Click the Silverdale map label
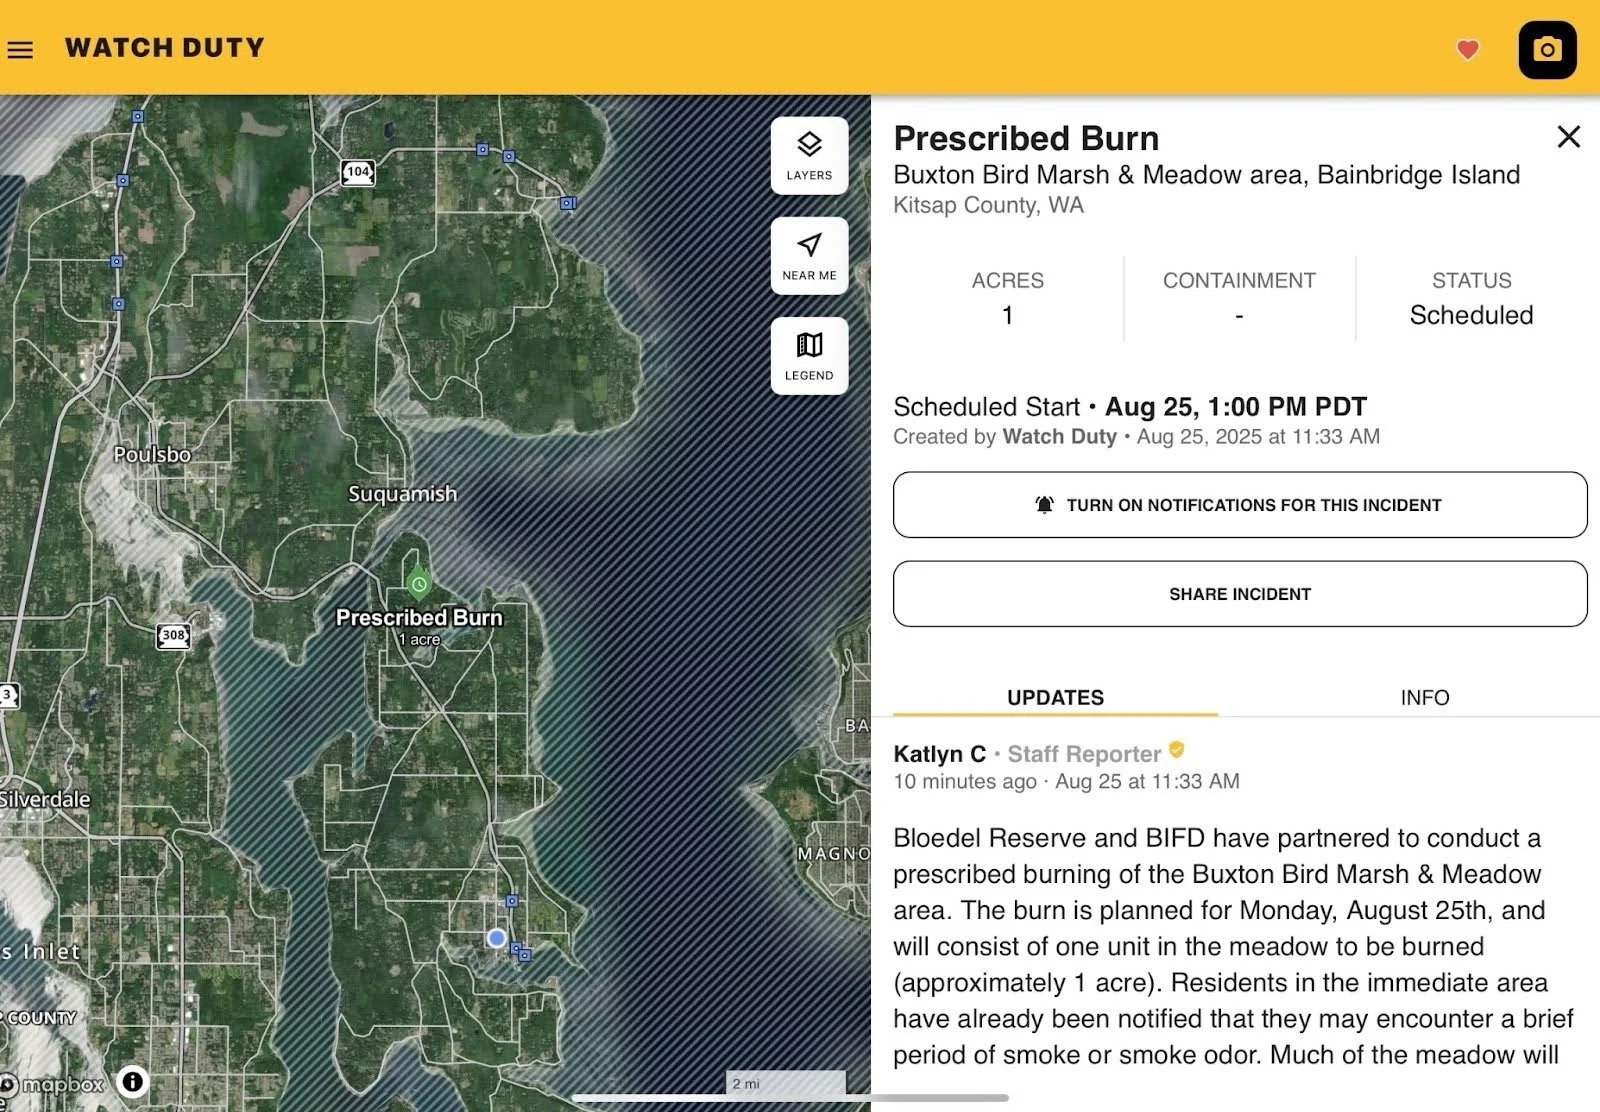 [45, 799]
